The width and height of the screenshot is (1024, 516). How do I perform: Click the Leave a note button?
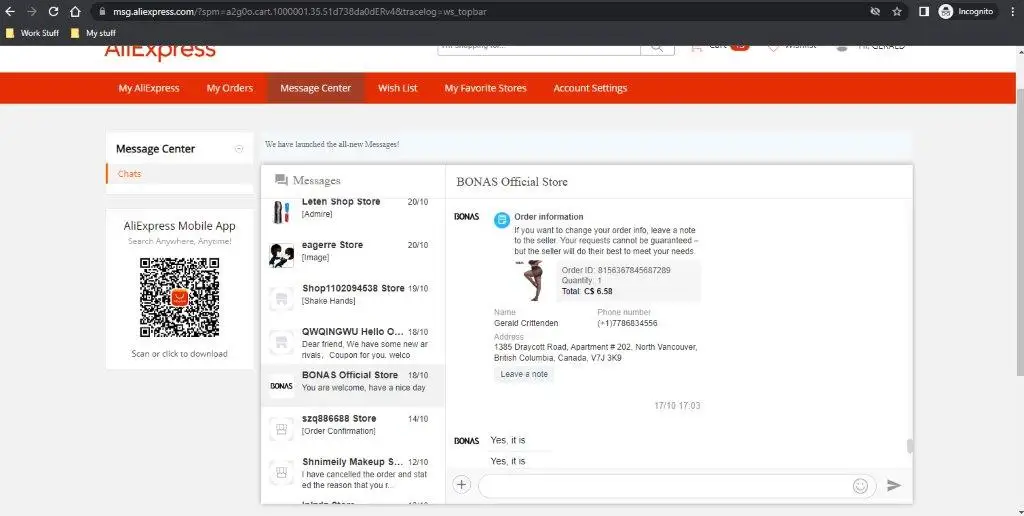coord(524,374)
